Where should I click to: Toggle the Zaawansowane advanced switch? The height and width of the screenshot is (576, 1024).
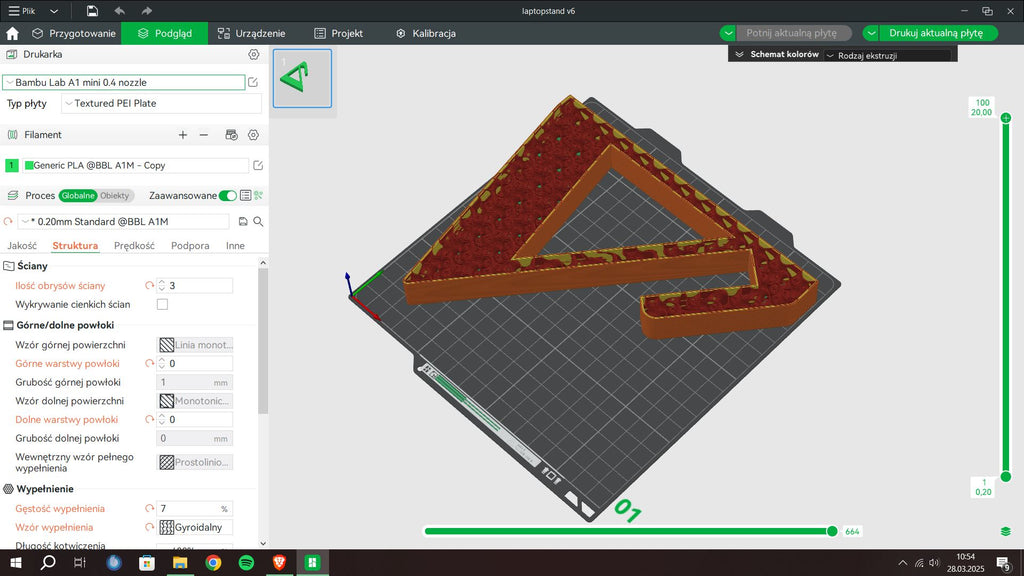227,195
